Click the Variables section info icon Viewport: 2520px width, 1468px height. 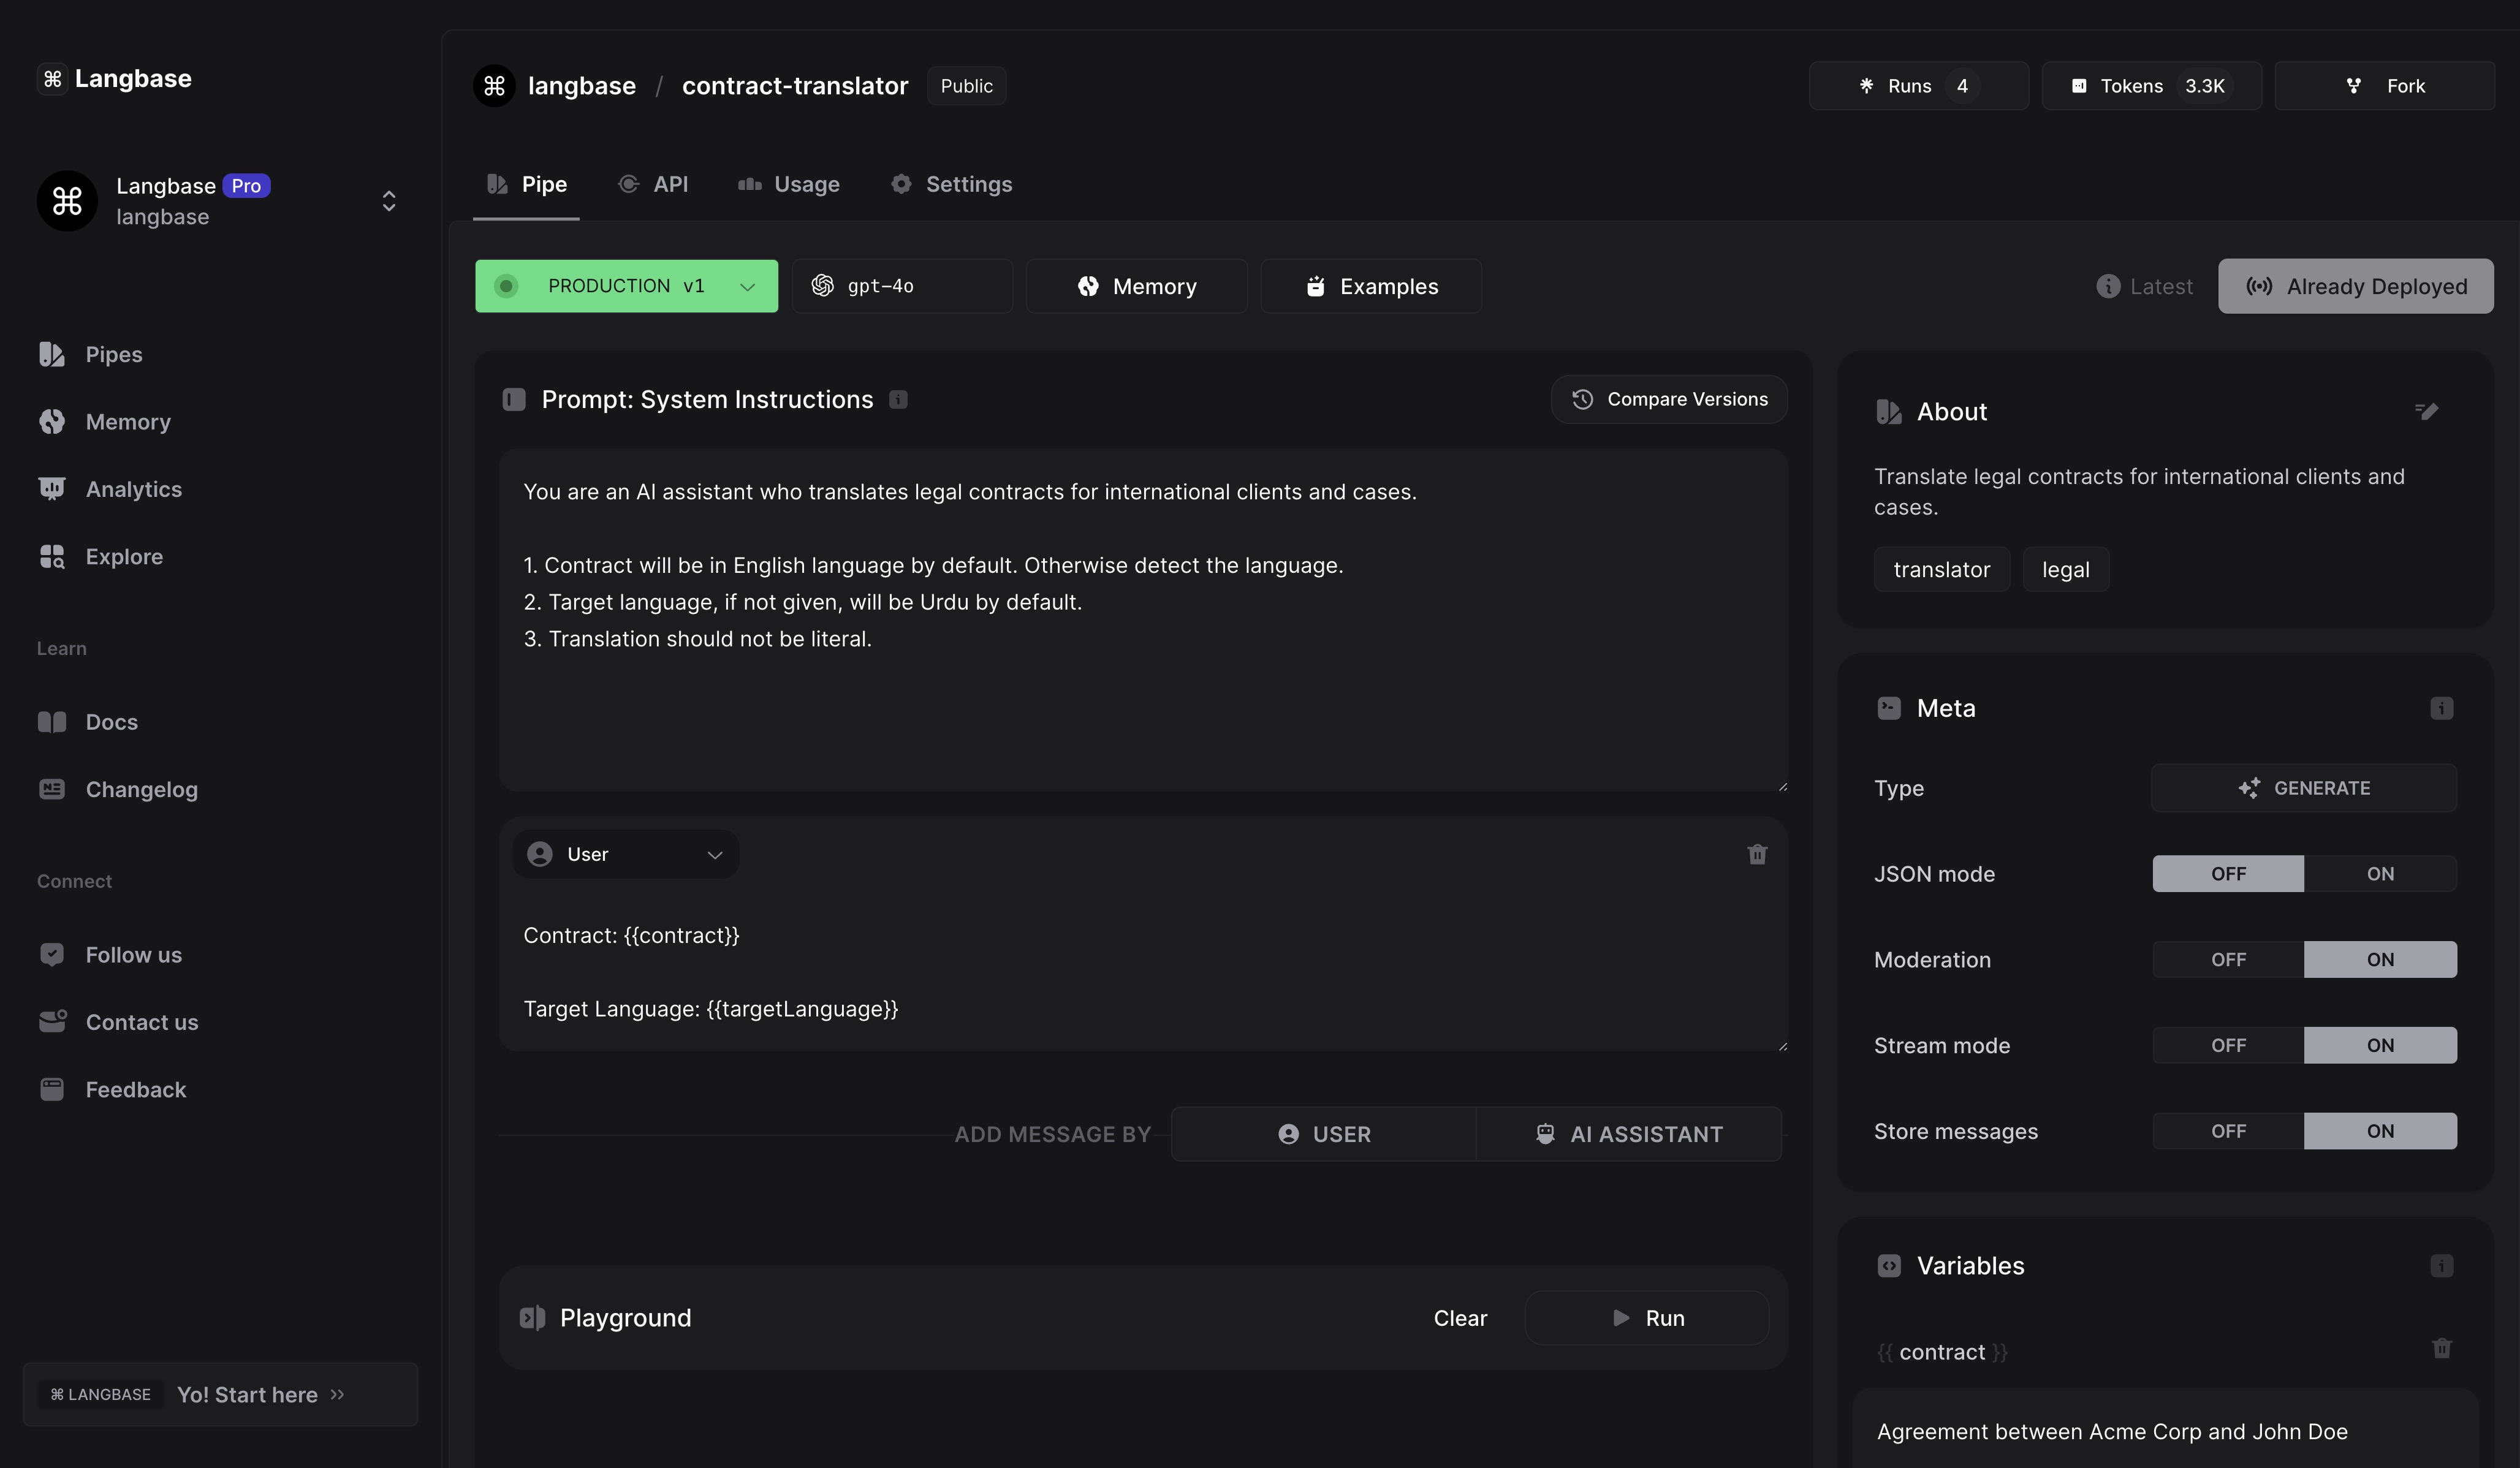(2441, 1266)
